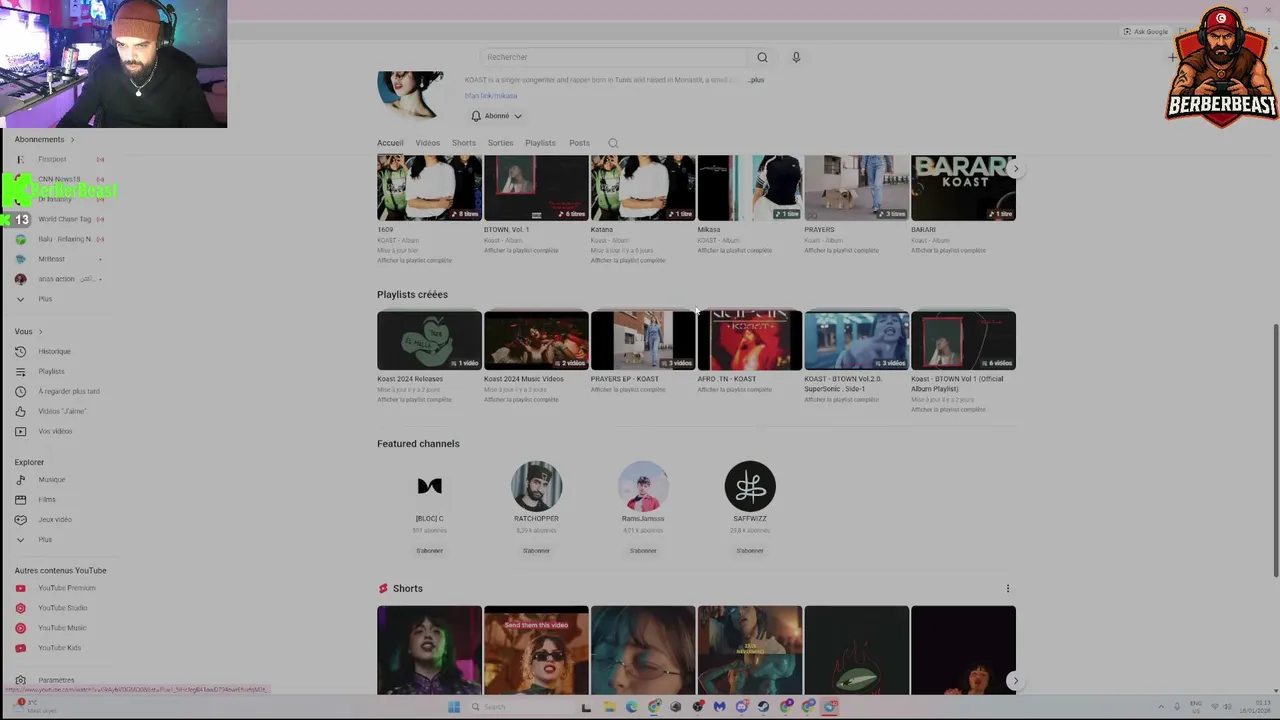Expand channel description with ...plus
Screen dimensions: 1280x720
tap(755, 80)
